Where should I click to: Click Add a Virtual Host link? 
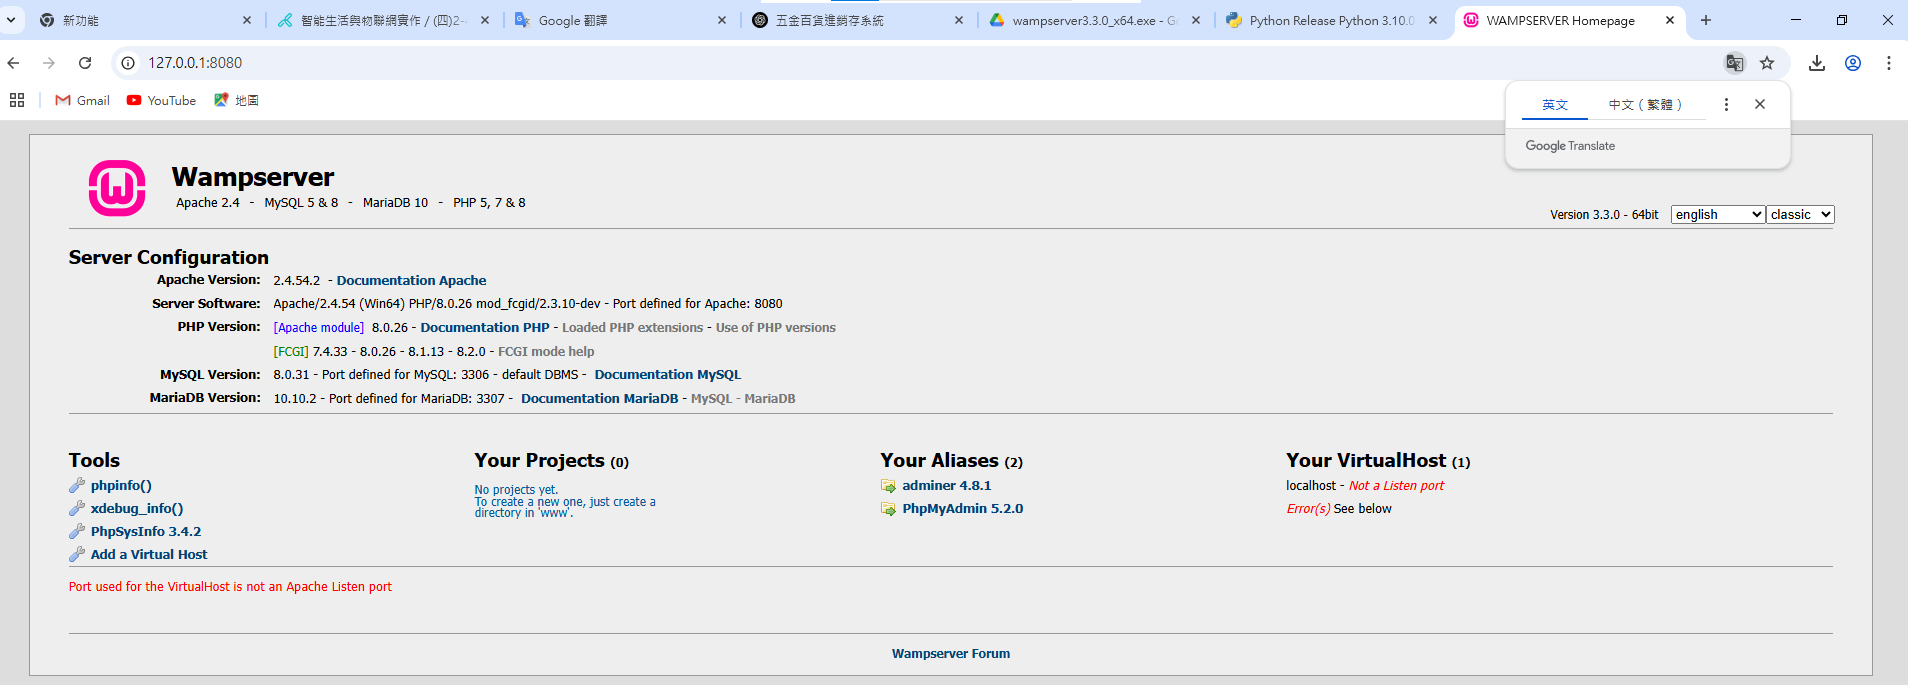pyautogui.click(x=149, y=555)
